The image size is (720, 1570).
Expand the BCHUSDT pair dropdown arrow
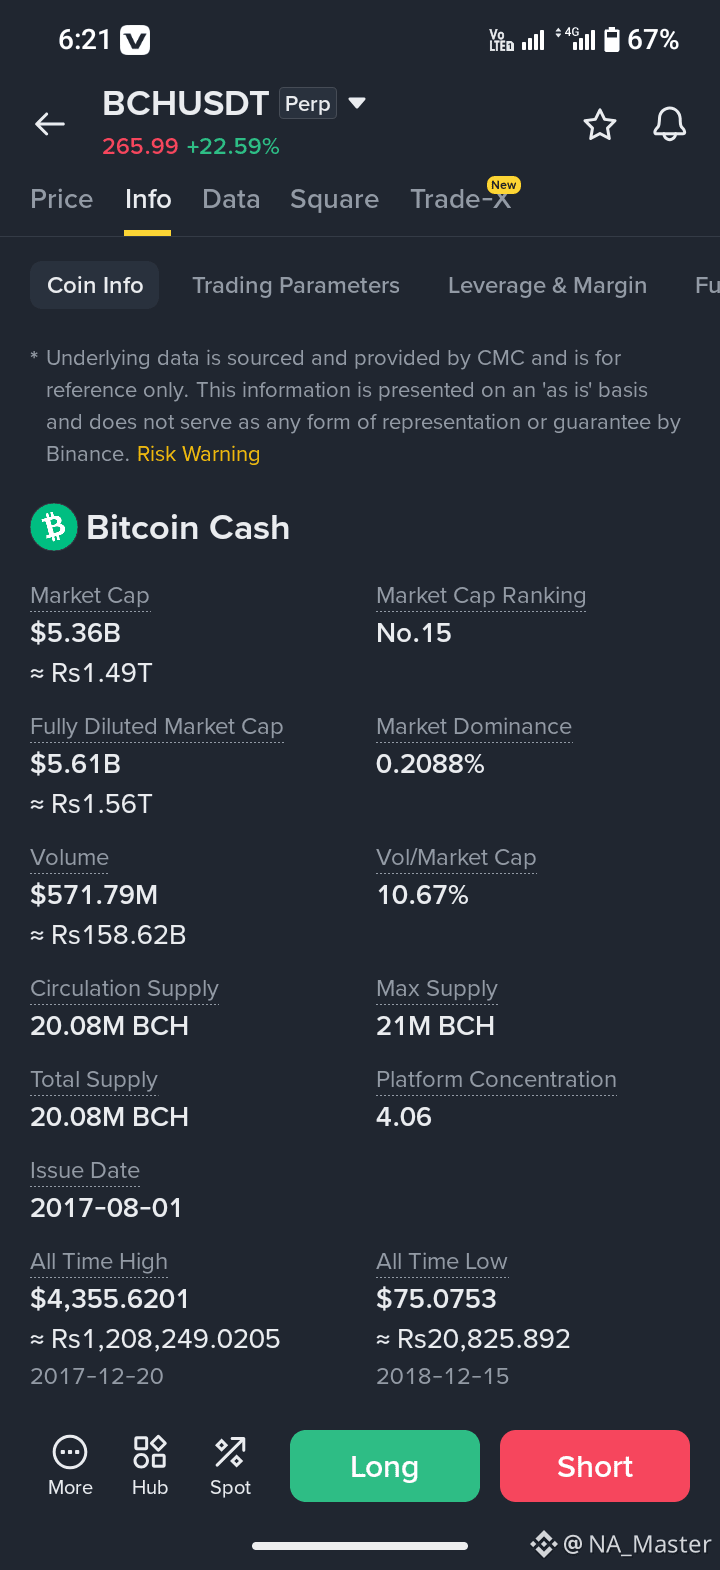357,103
